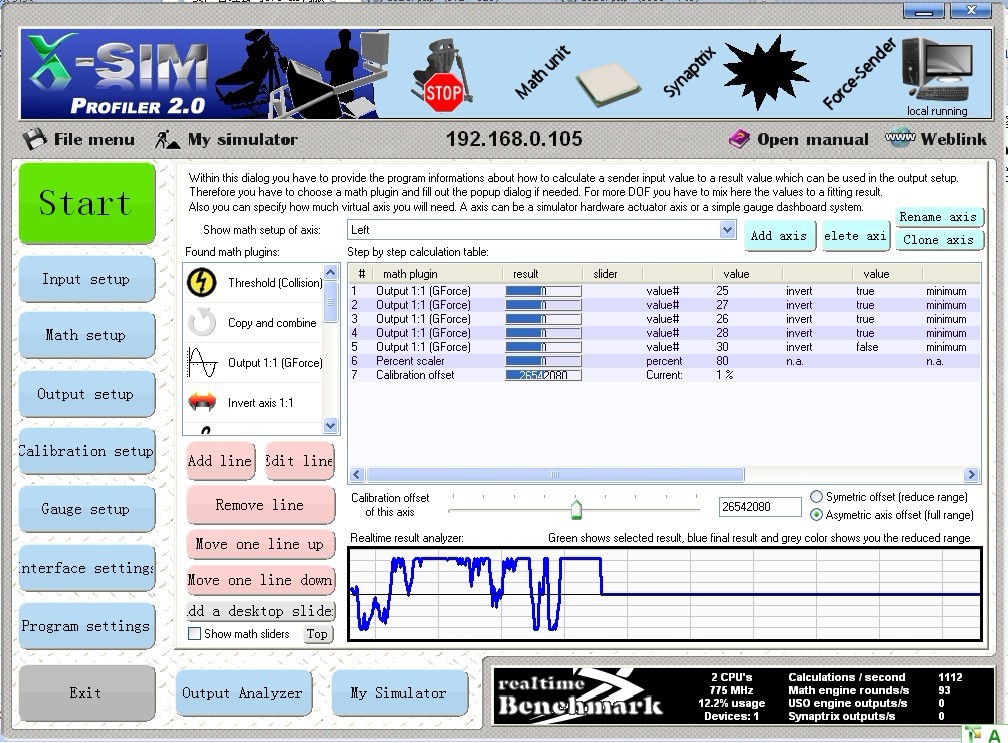The height and width of the screenshot is (743, 1008).
Task: Click the plugin list scroll up arrow
Action: point(330,273)
